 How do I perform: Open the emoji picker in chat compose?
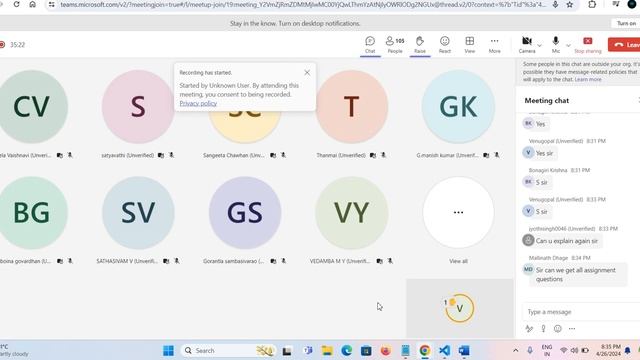558,329
